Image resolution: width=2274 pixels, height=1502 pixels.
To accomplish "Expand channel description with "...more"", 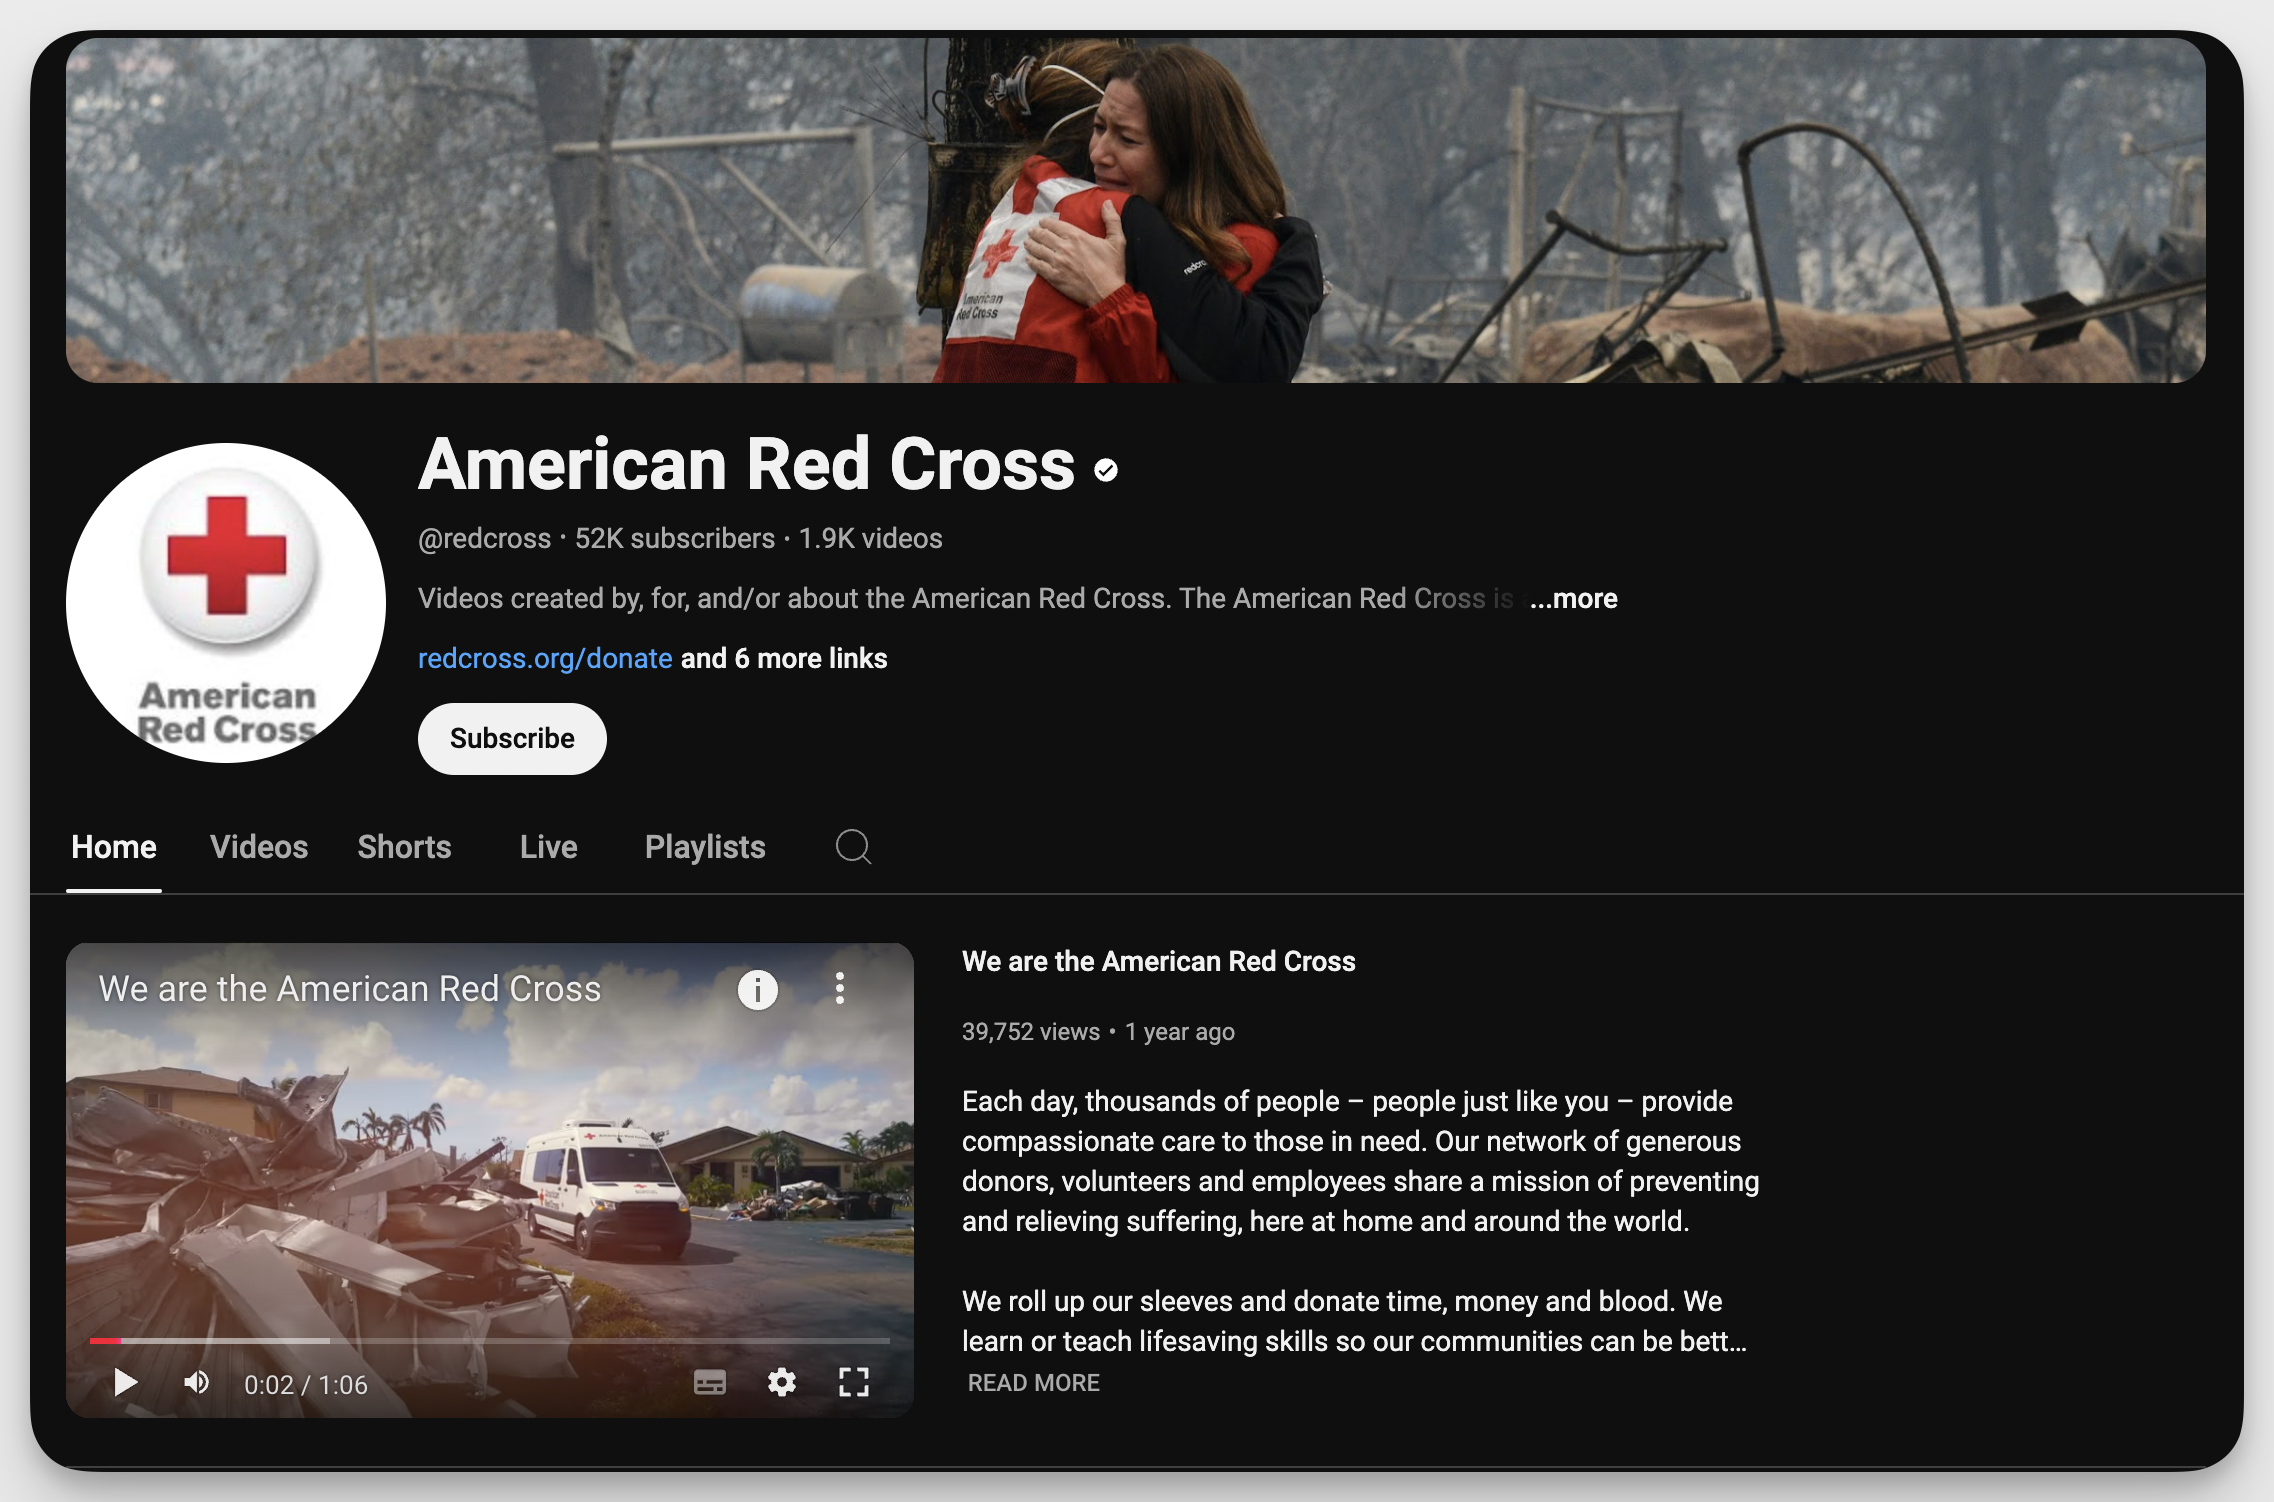I will (1574, 598).
